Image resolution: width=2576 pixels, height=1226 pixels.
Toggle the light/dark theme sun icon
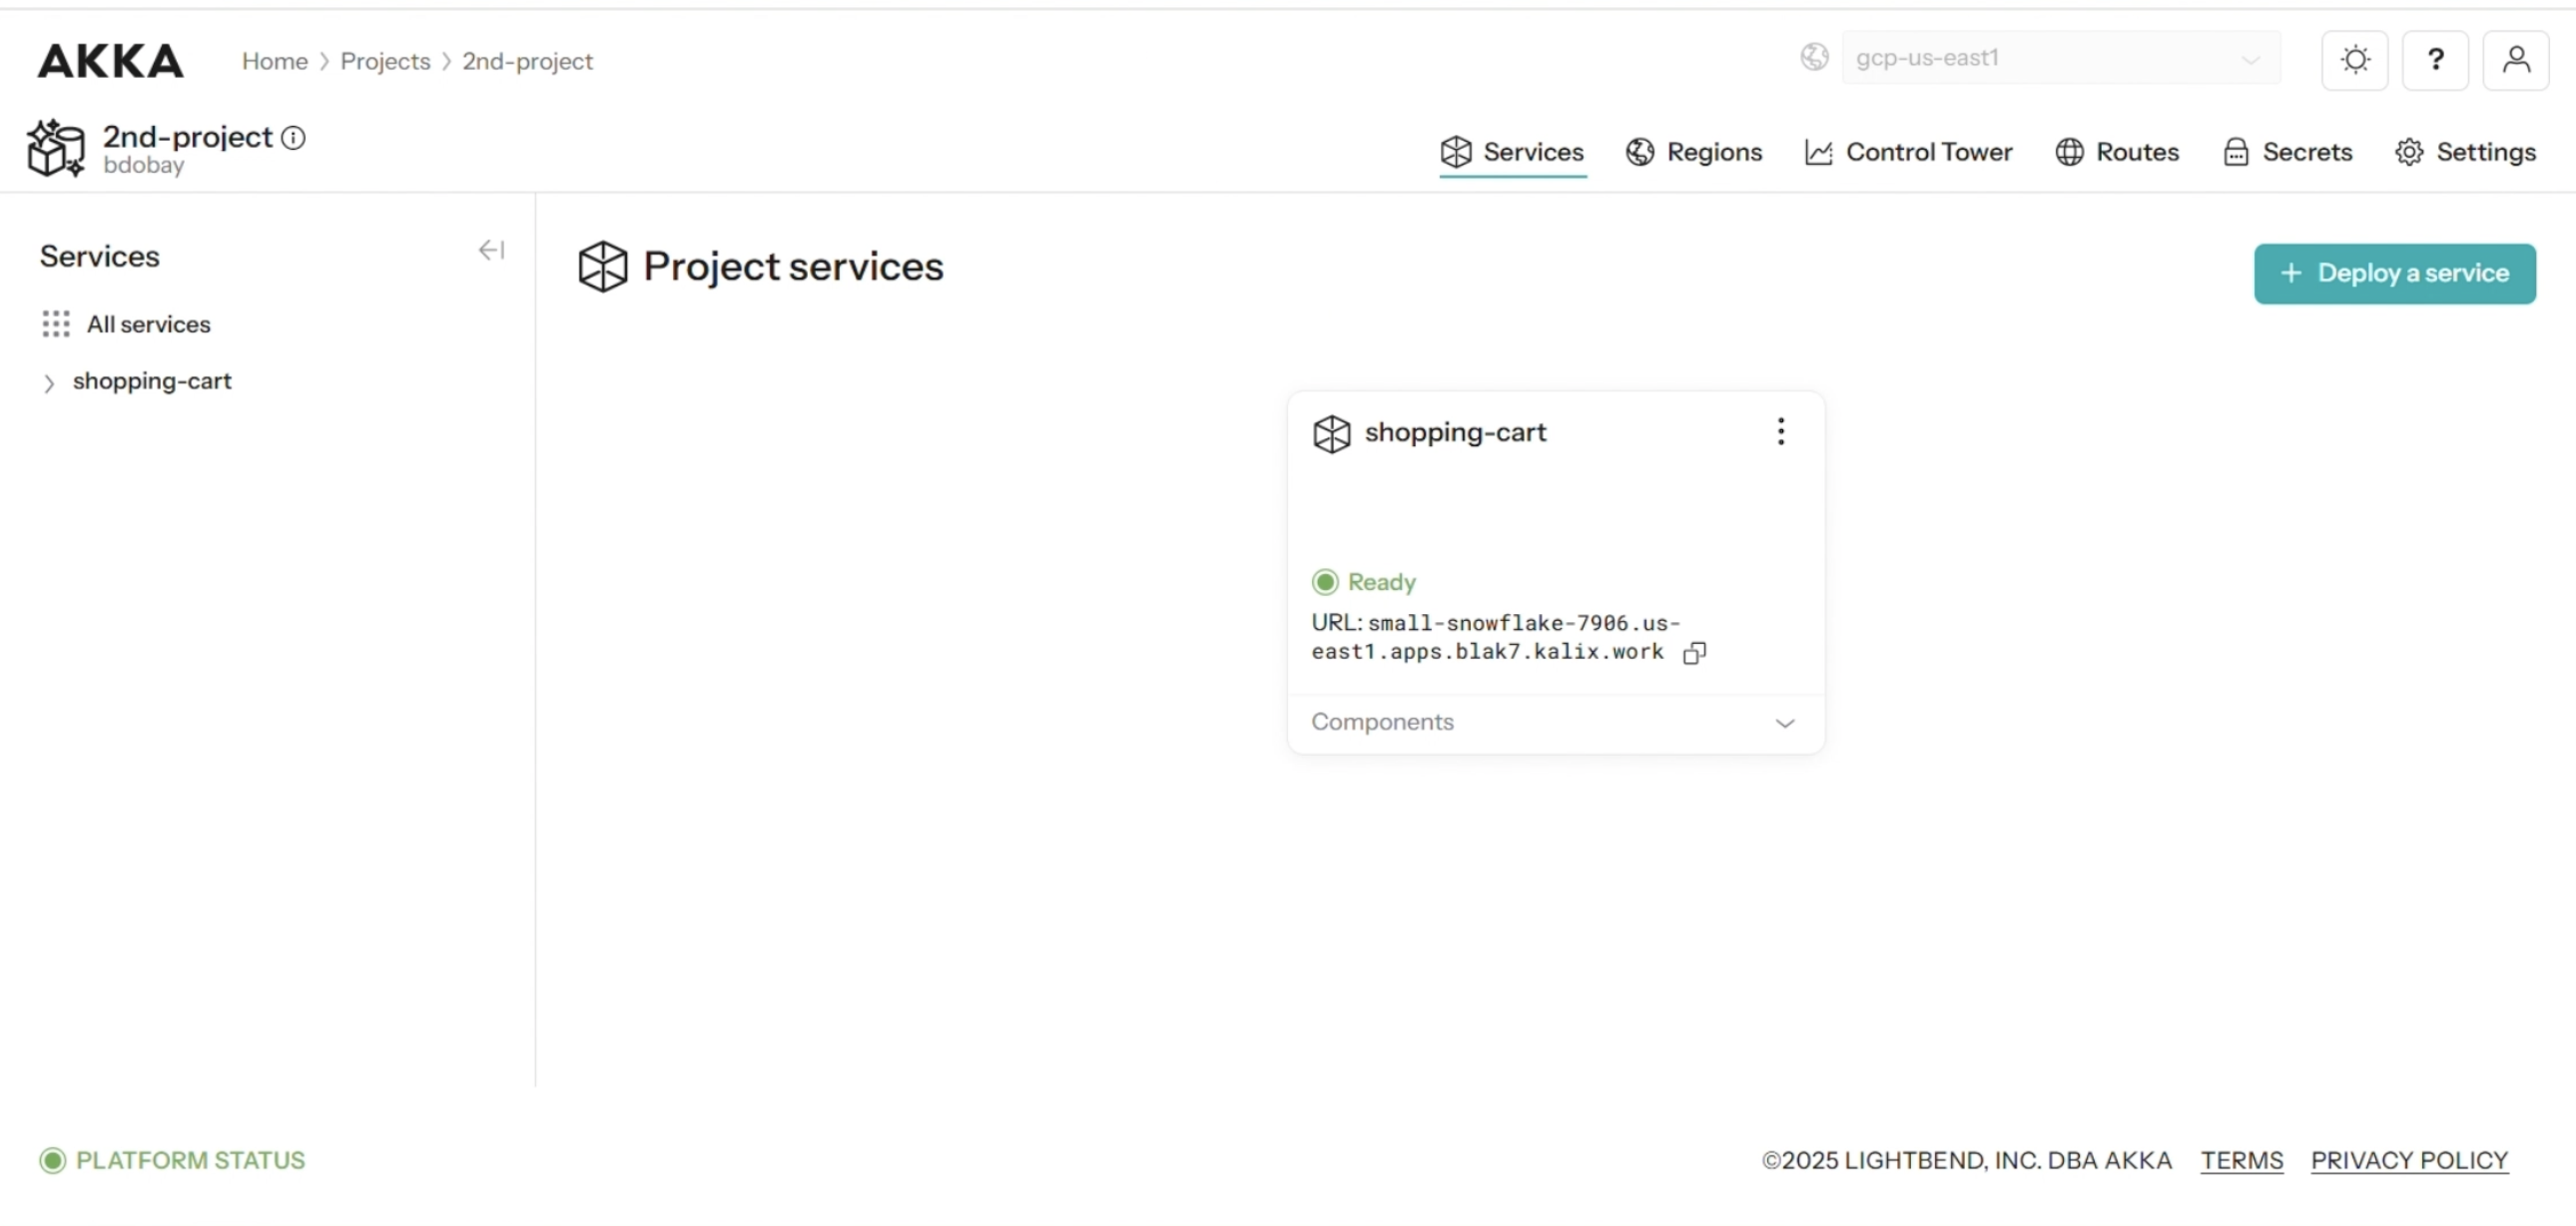tap(2354, 60)
